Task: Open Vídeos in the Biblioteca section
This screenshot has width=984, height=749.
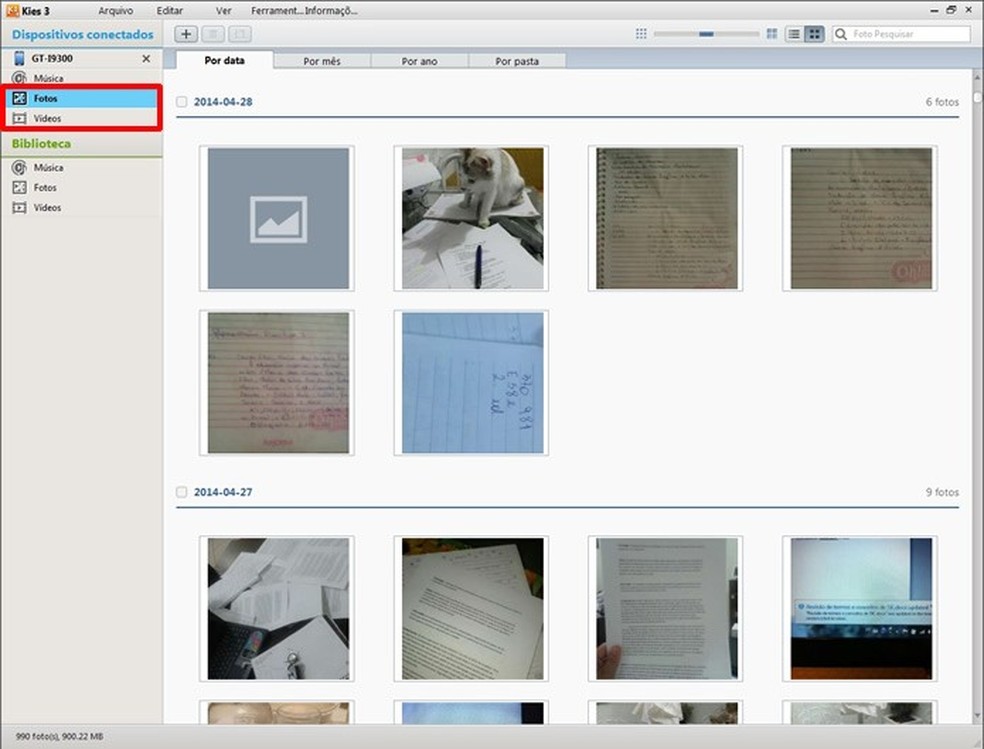Action: (47, 207)
